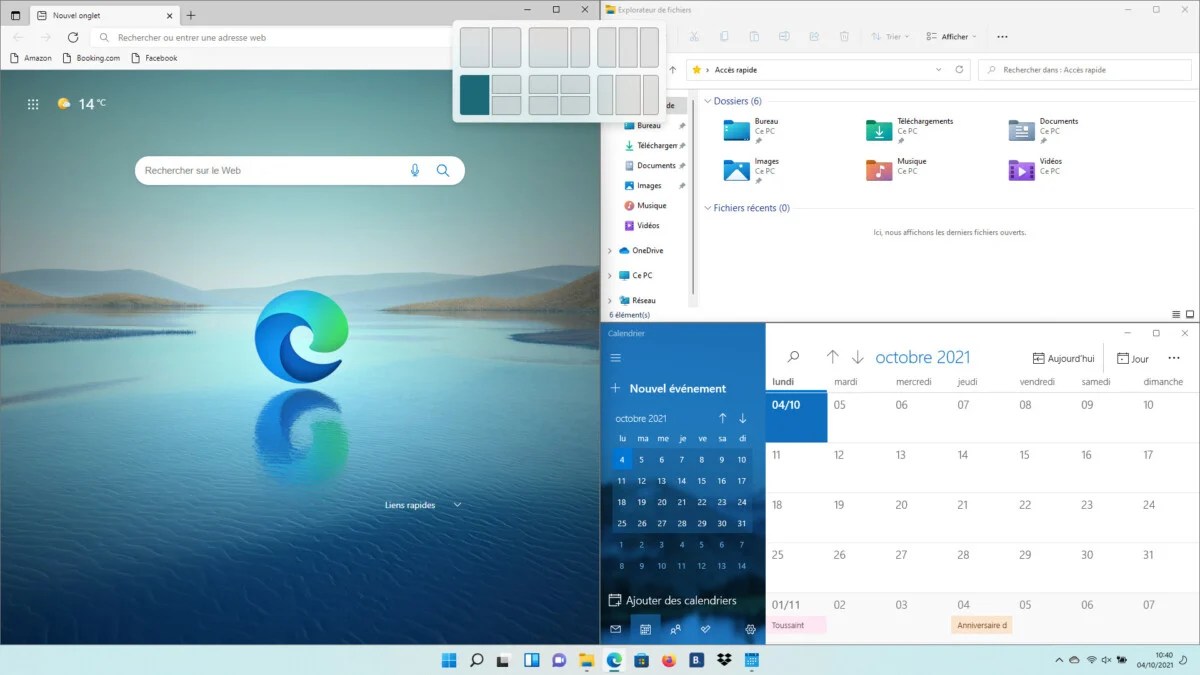Refresh the Accès rapide location in File Explorer
1200x675 pixels.
click(960, 70)
